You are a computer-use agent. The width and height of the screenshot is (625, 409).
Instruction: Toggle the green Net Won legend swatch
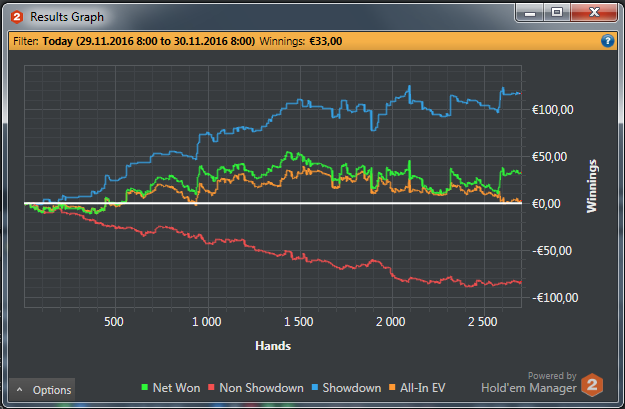pos(145,387)
